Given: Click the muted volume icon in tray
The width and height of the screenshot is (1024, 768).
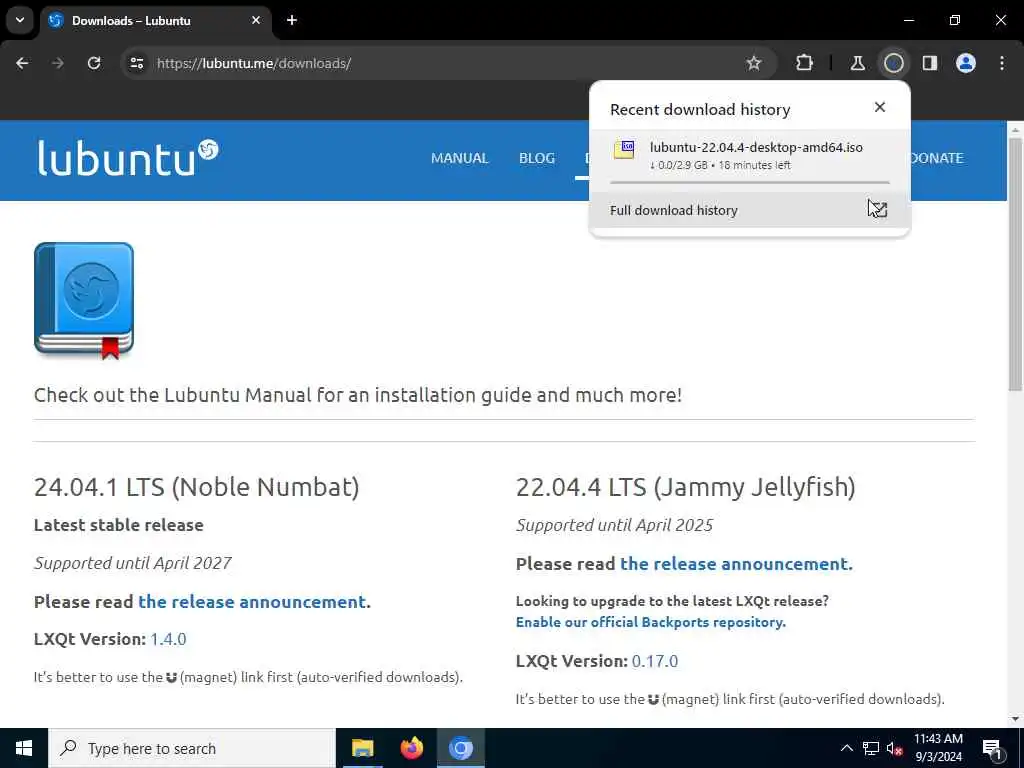Looking at the screenshot, I should coord(895,748).
